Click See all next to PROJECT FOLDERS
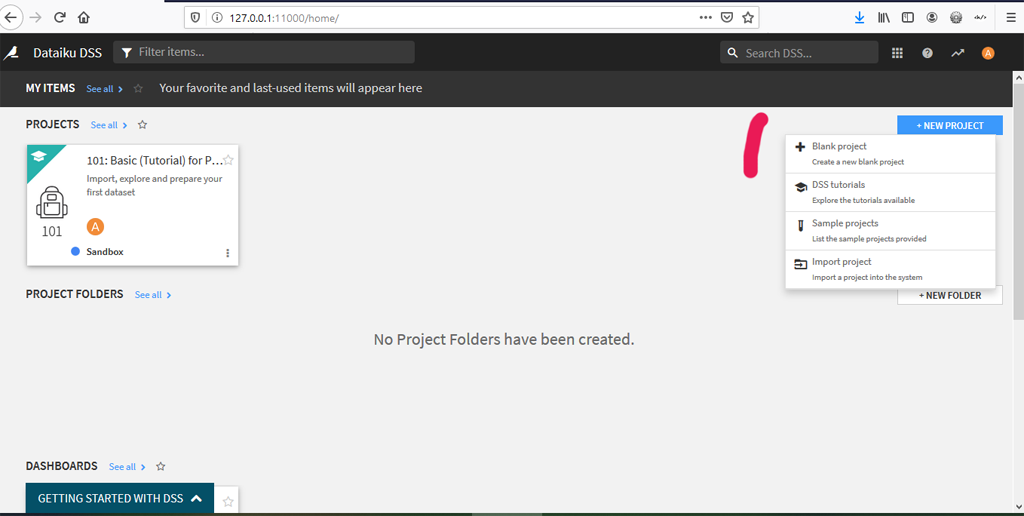Screen dimensions: 1024x516 (x=153, y=295)
